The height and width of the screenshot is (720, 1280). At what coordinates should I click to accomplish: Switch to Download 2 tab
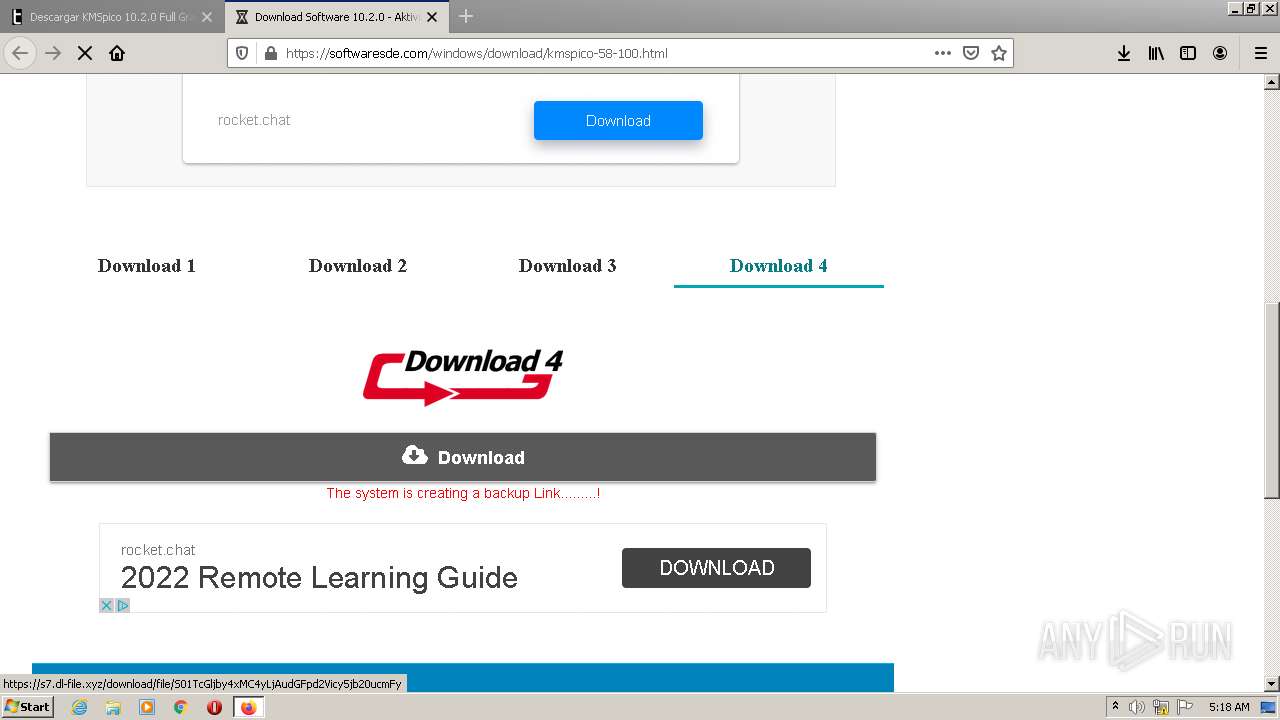pos(358,266)
